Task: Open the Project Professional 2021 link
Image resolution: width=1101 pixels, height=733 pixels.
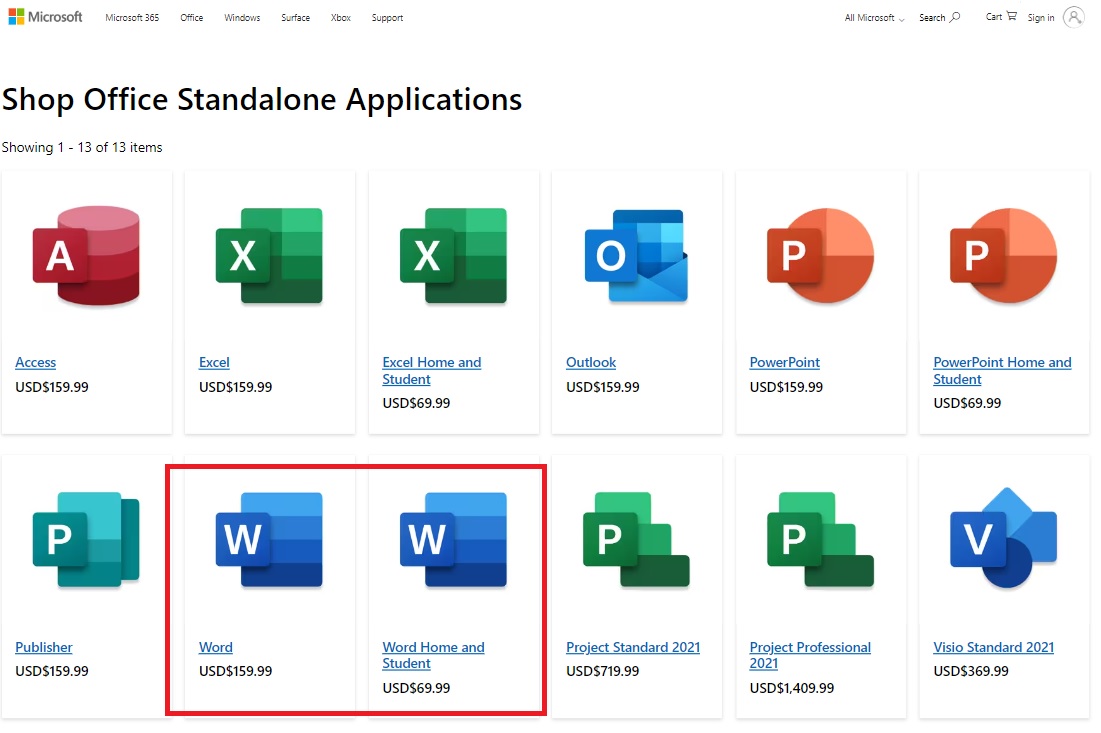Action: pos(810,655)
